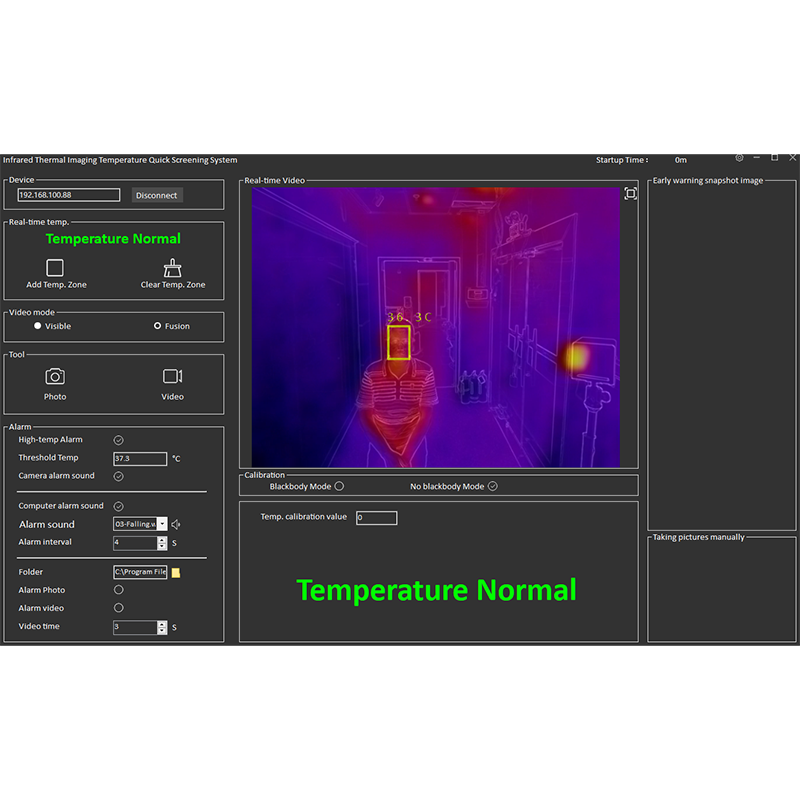Click the Clear Temp. Zone broom icon
Screen dimensions: 800x800
click(x=172, y=266)
